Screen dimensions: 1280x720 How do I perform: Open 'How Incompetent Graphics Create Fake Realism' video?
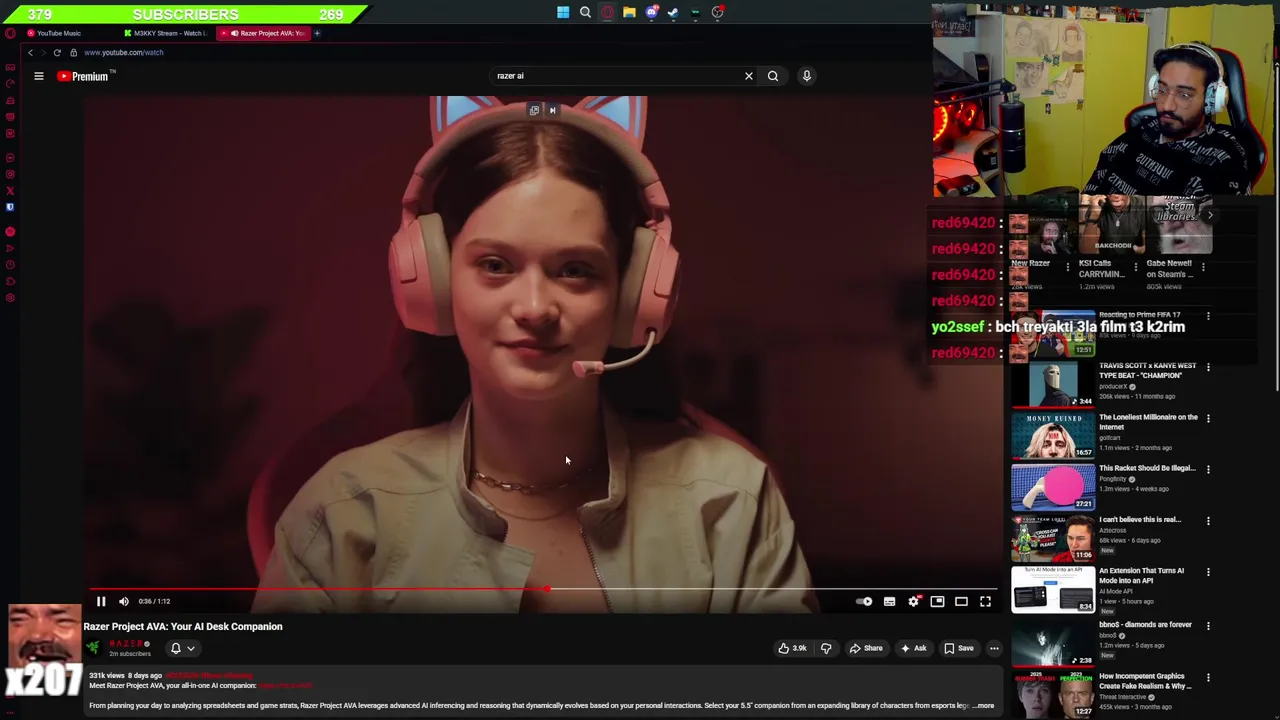tap(1145, 681)
